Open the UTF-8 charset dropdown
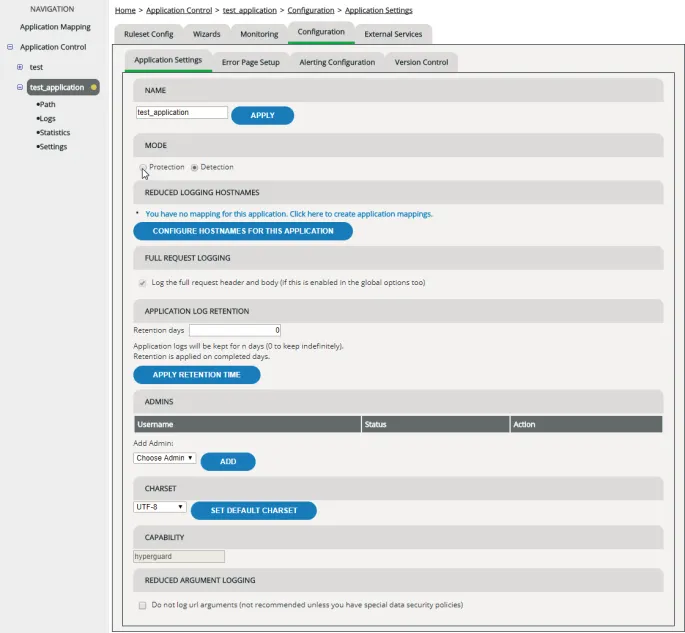685x633 pixels. [x=159, y=507]
